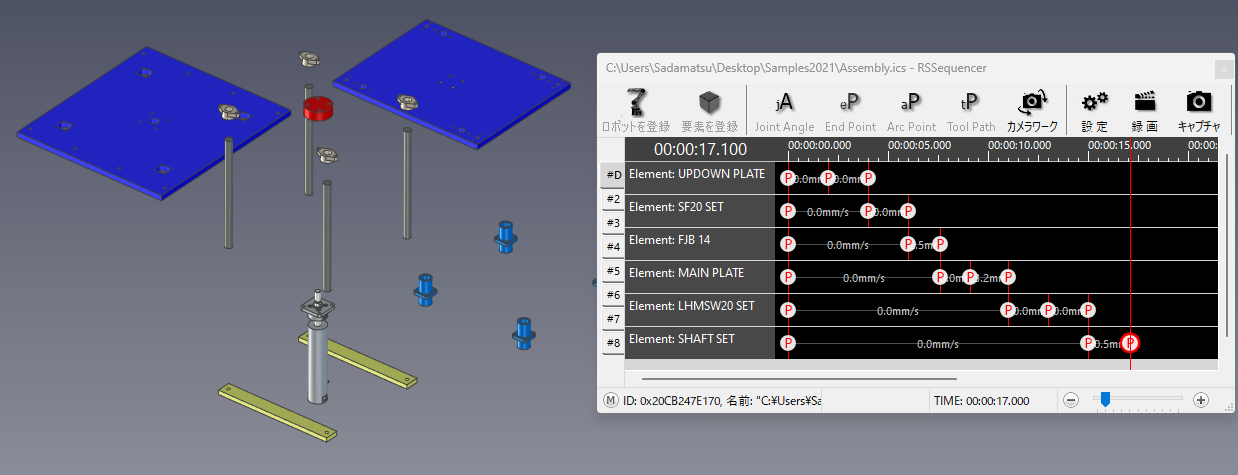Click the #D row tab button

(613, 176)
